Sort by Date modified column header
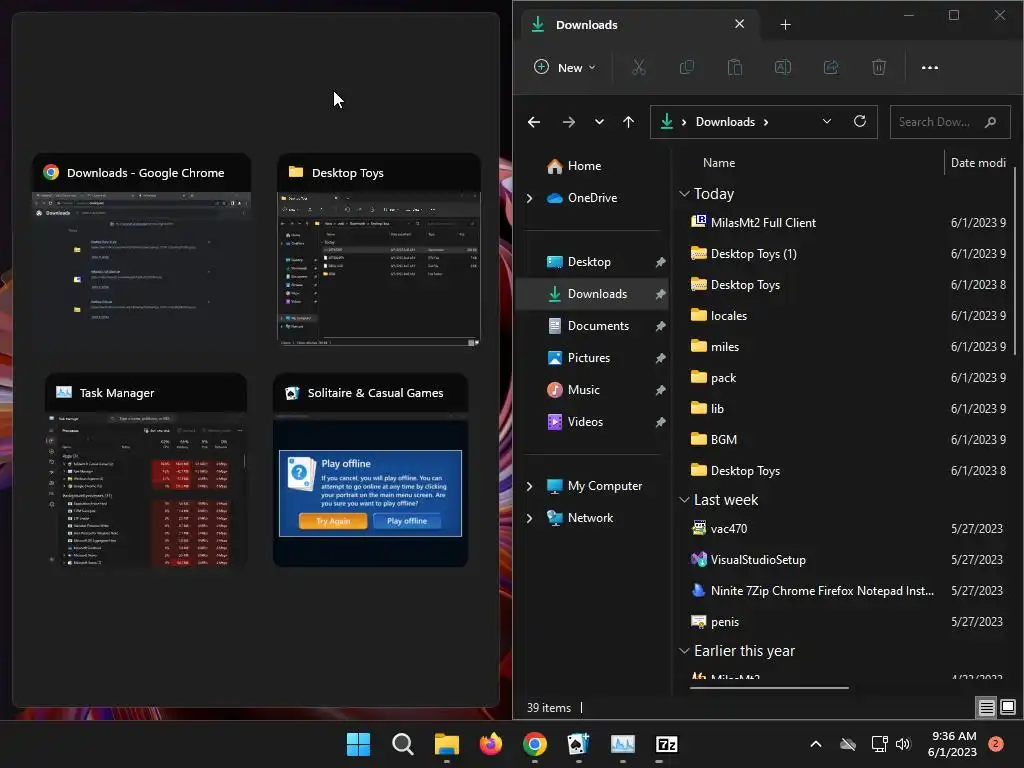 click(x=978, y=163)
